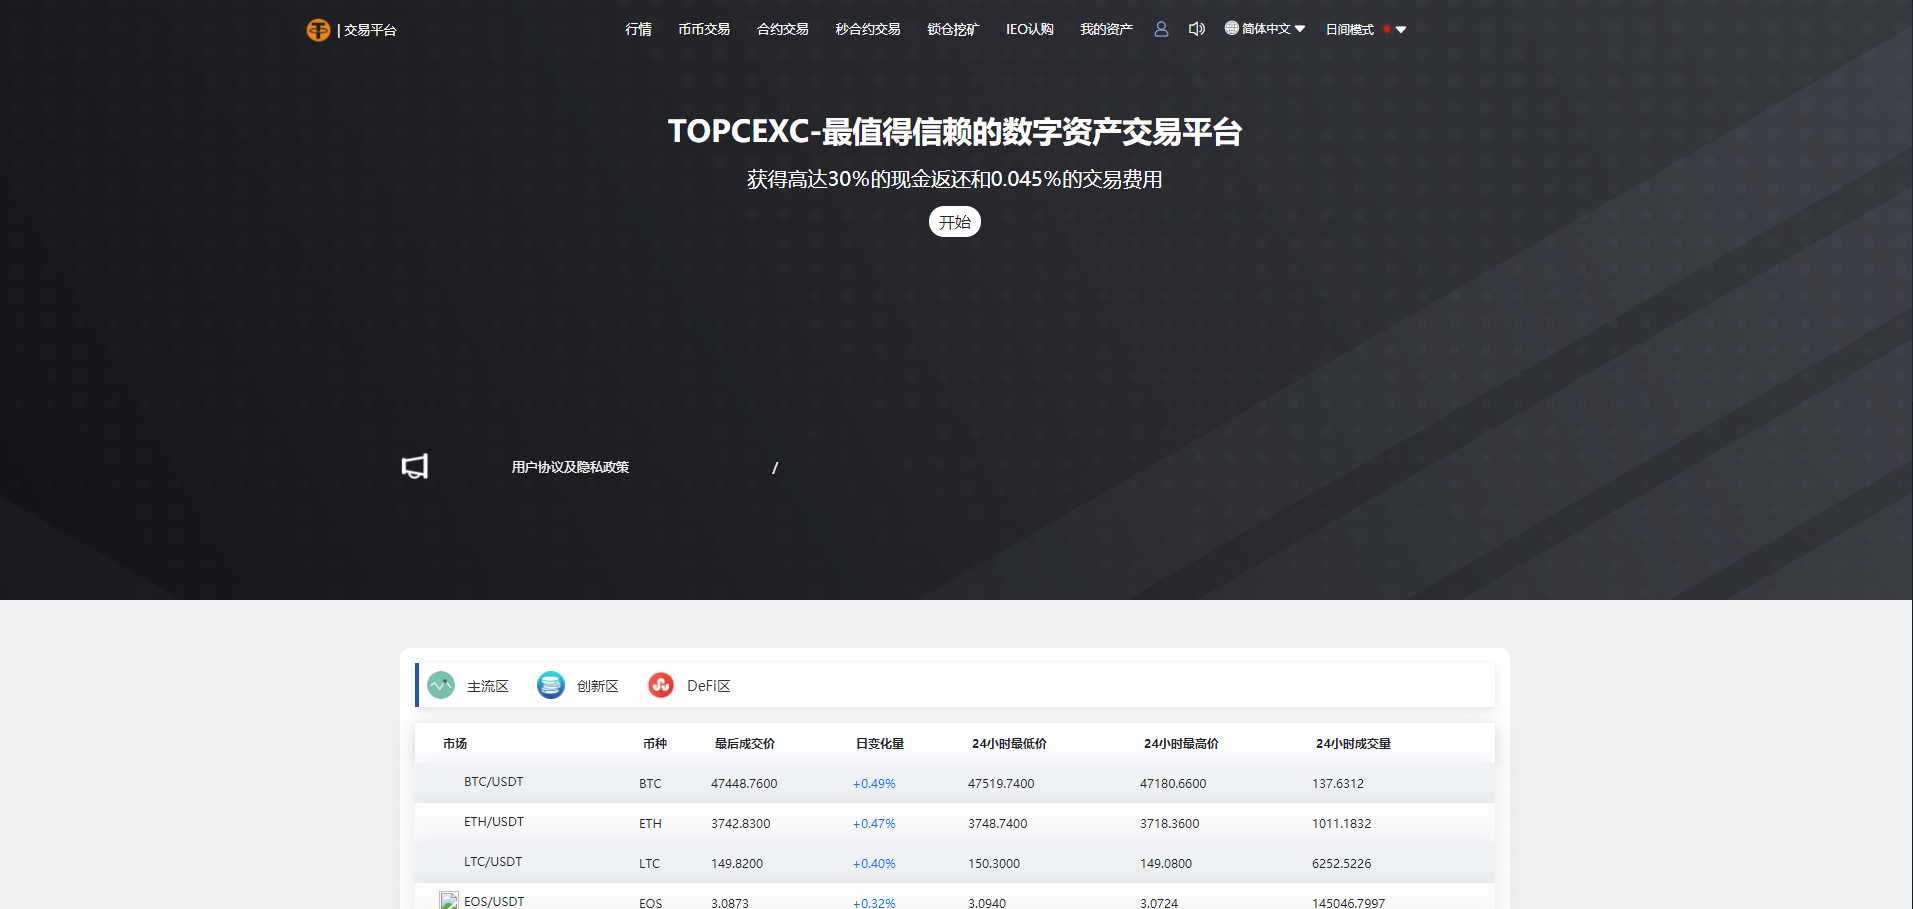Expand the 简体中文 language dropdown
Screen dimensions: 1913x909
click(1266, 28)
